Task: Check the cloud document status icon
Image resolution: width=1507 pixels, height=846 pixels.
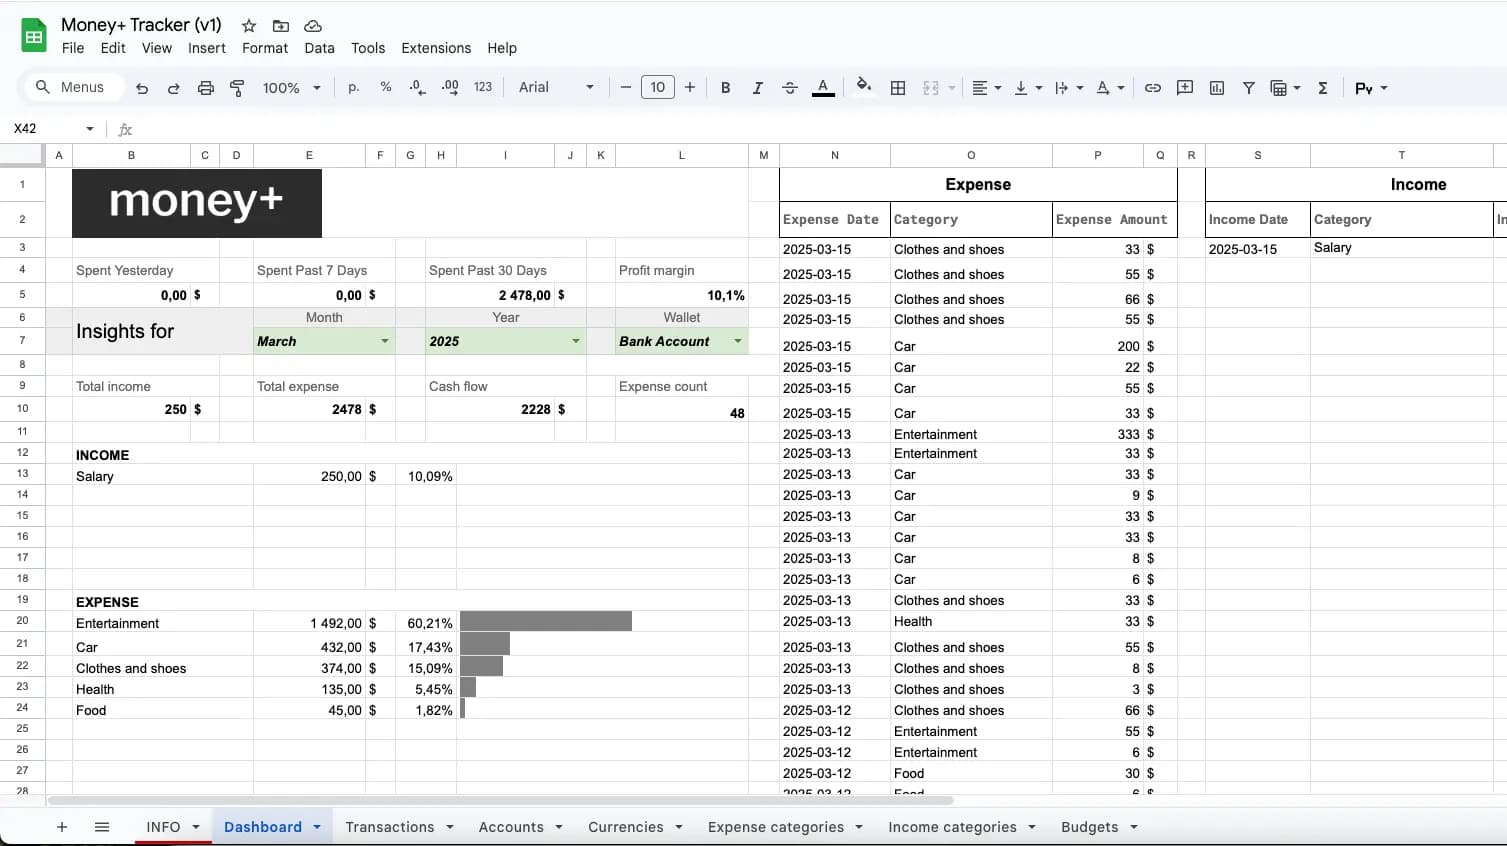Action: (313, 26)
